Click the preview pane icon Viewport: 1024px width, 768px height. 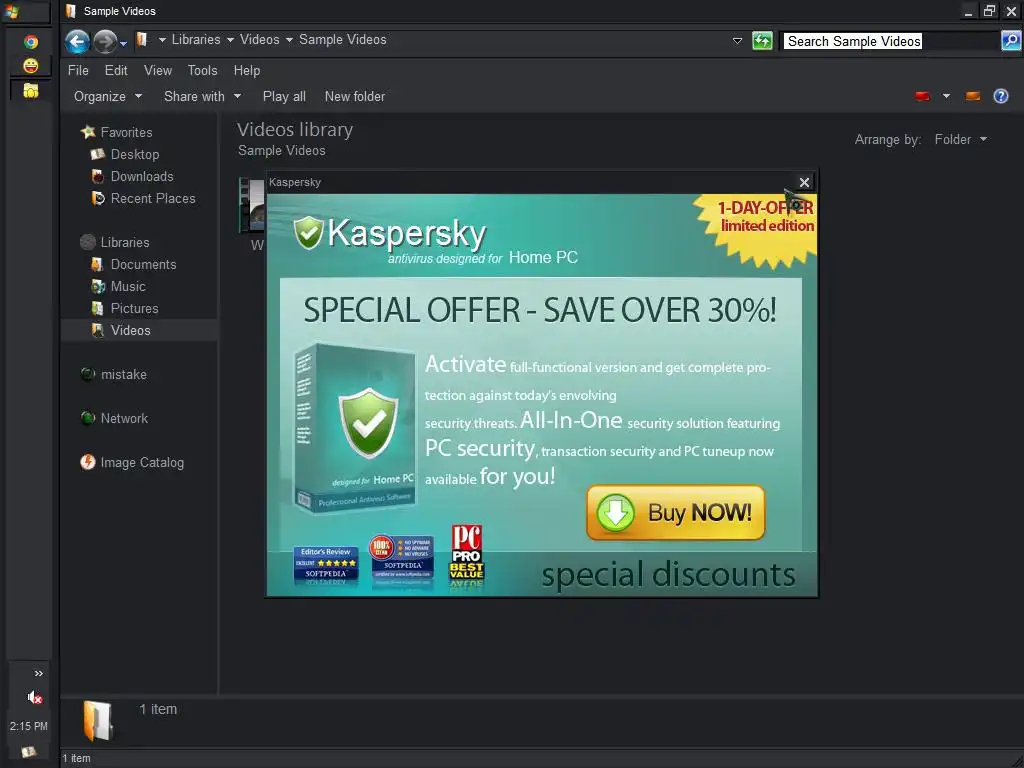(973, 97)
